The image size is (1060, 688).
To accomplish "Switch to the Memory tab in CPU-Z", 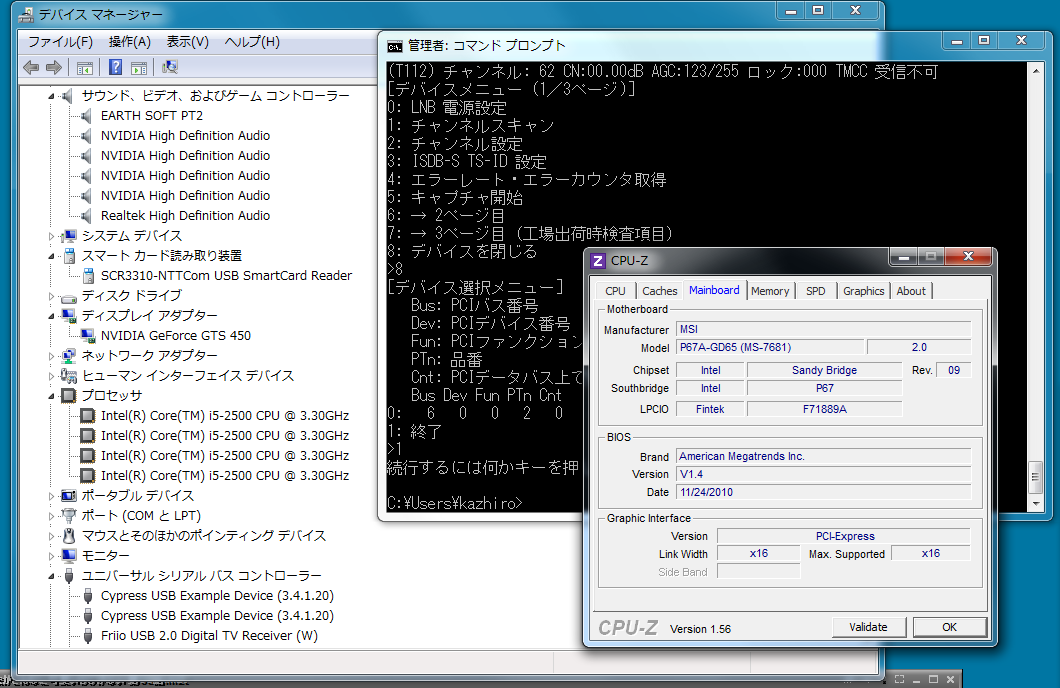I will pos(770,291).
